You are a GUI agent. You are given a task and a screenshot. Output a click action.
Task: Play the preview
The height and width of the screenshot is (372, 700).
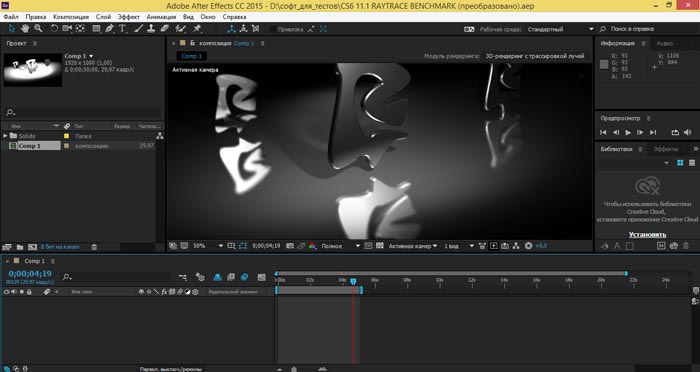[x=628, y=132]
